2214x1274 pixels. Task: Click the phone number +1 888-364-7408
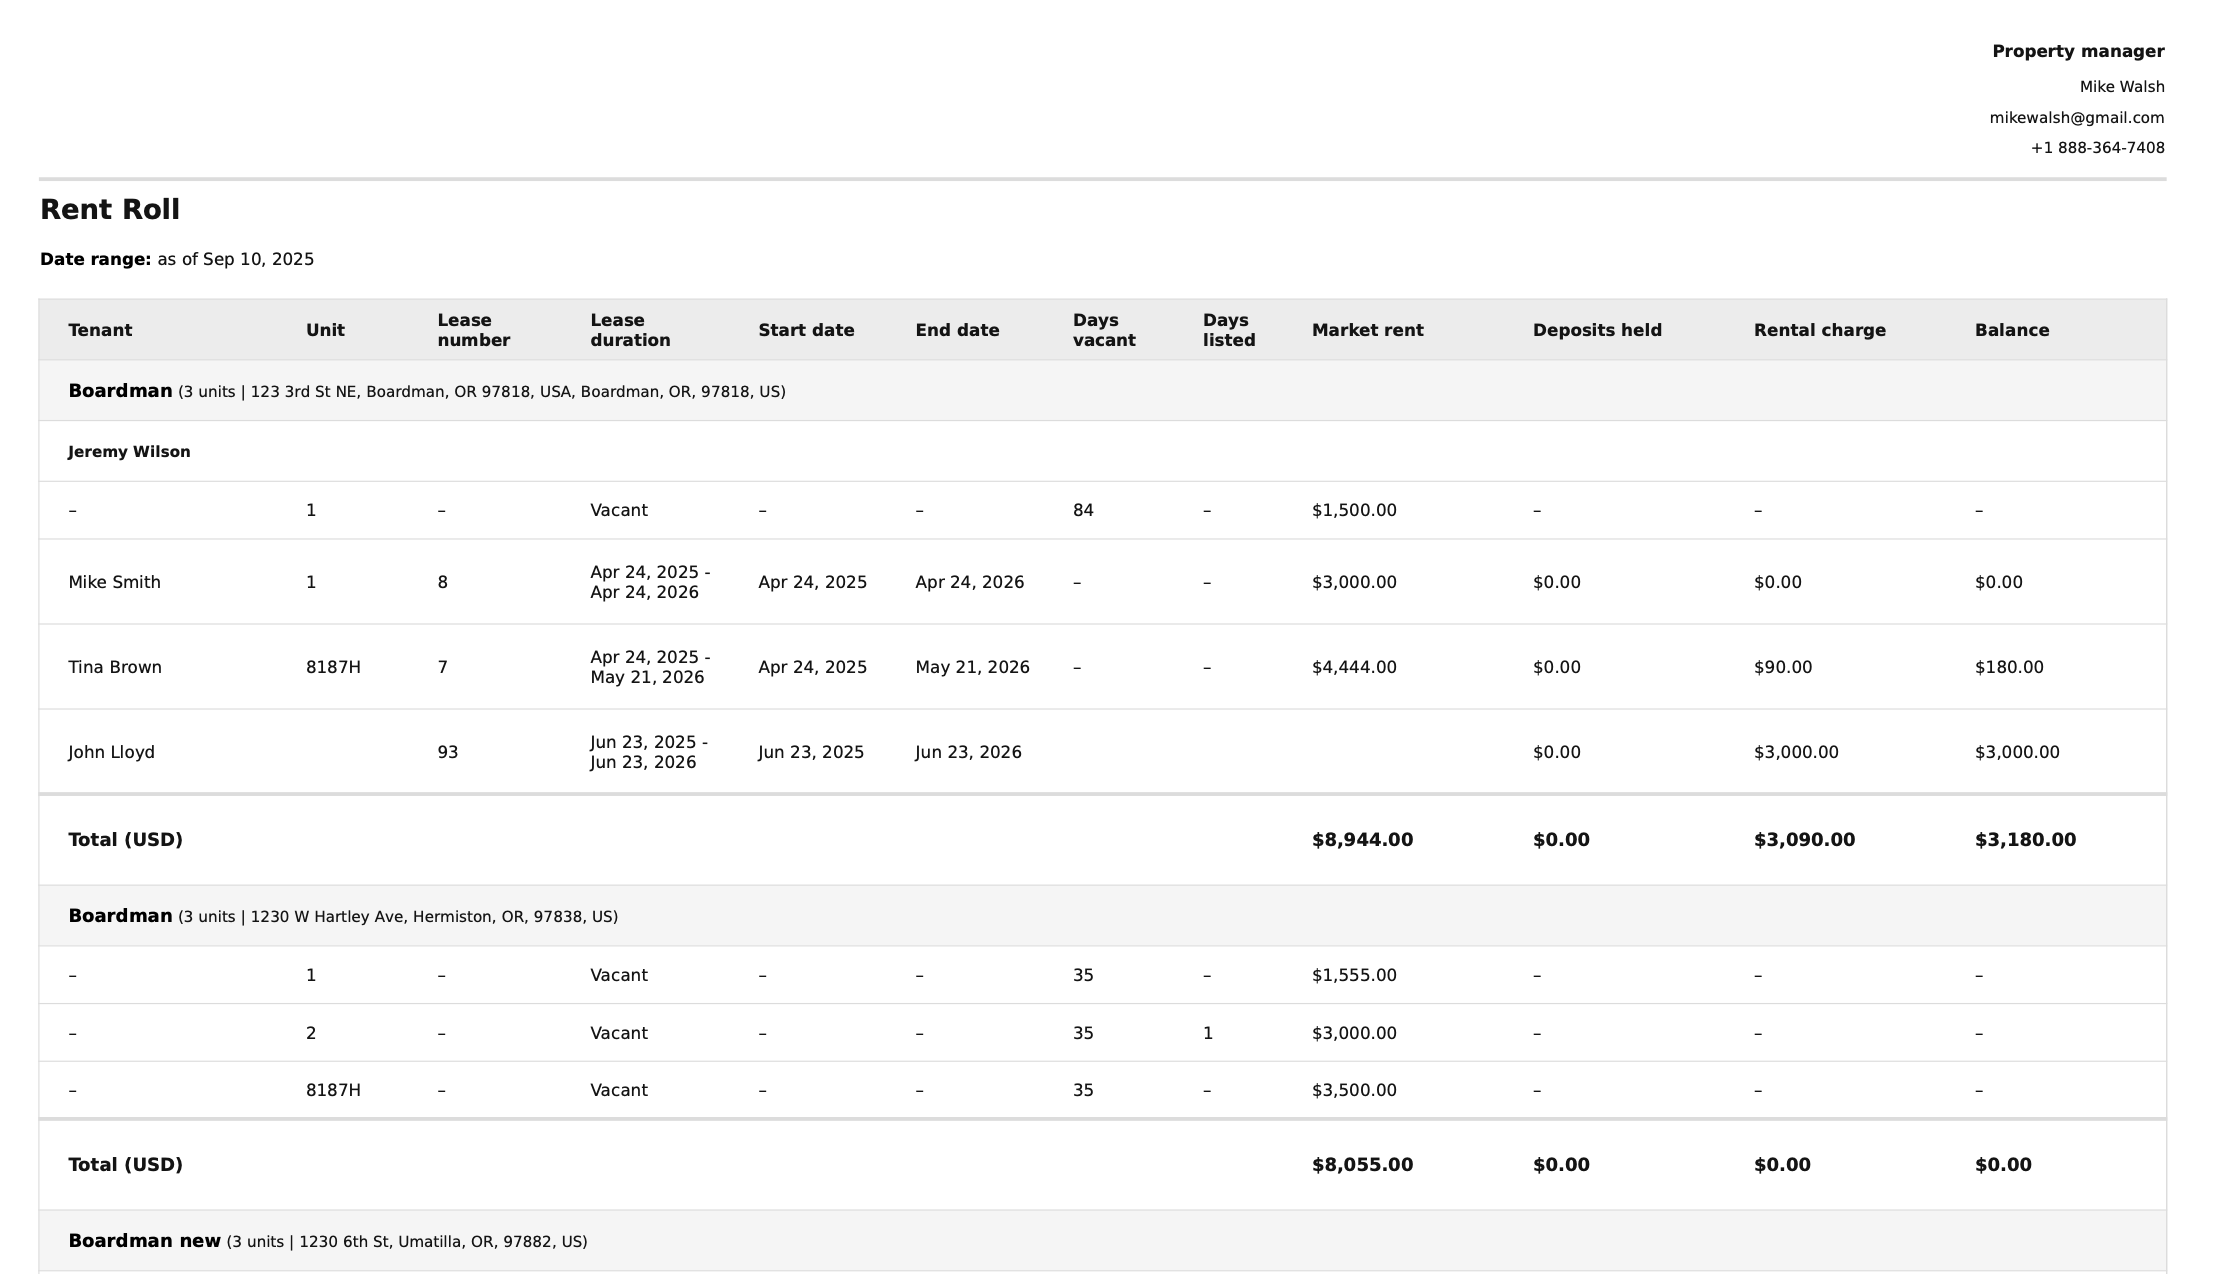(2098, 148)
